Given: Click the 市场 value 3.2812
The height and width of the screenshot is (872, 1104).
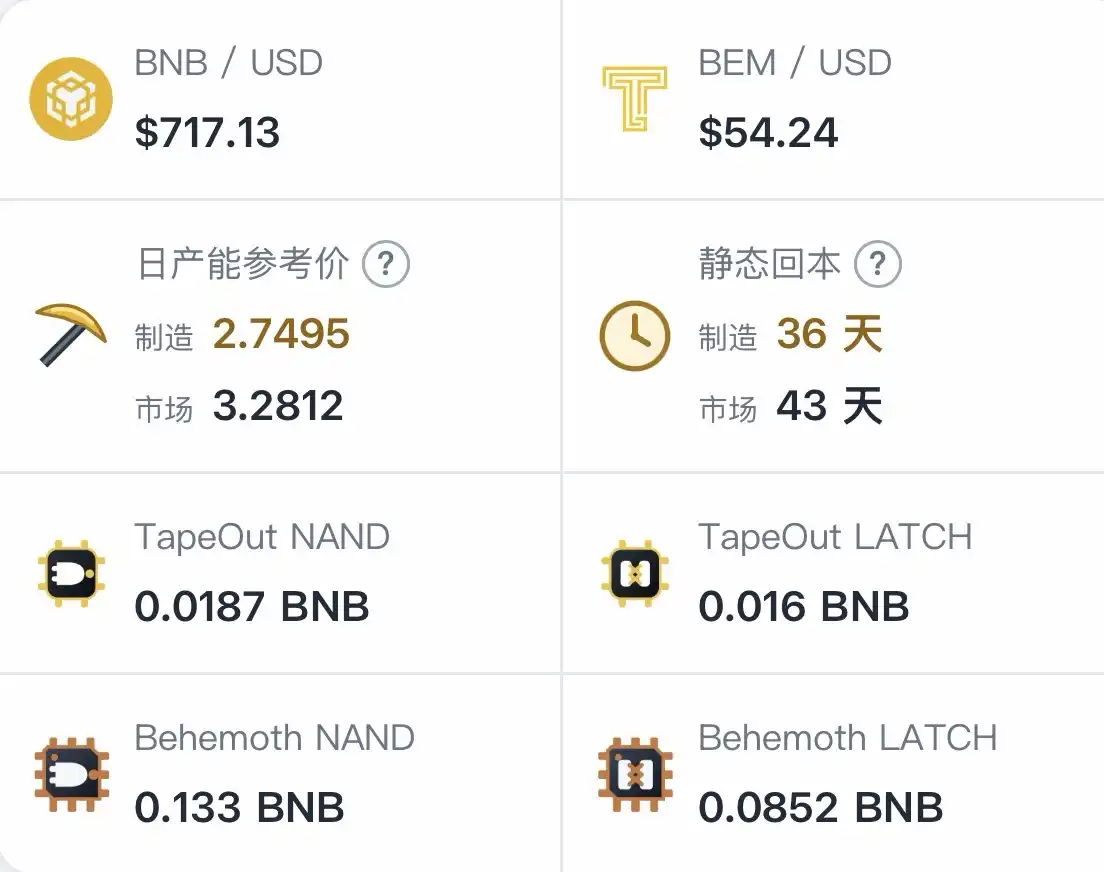Looking at the screenshot, I should tap(278, 406).
